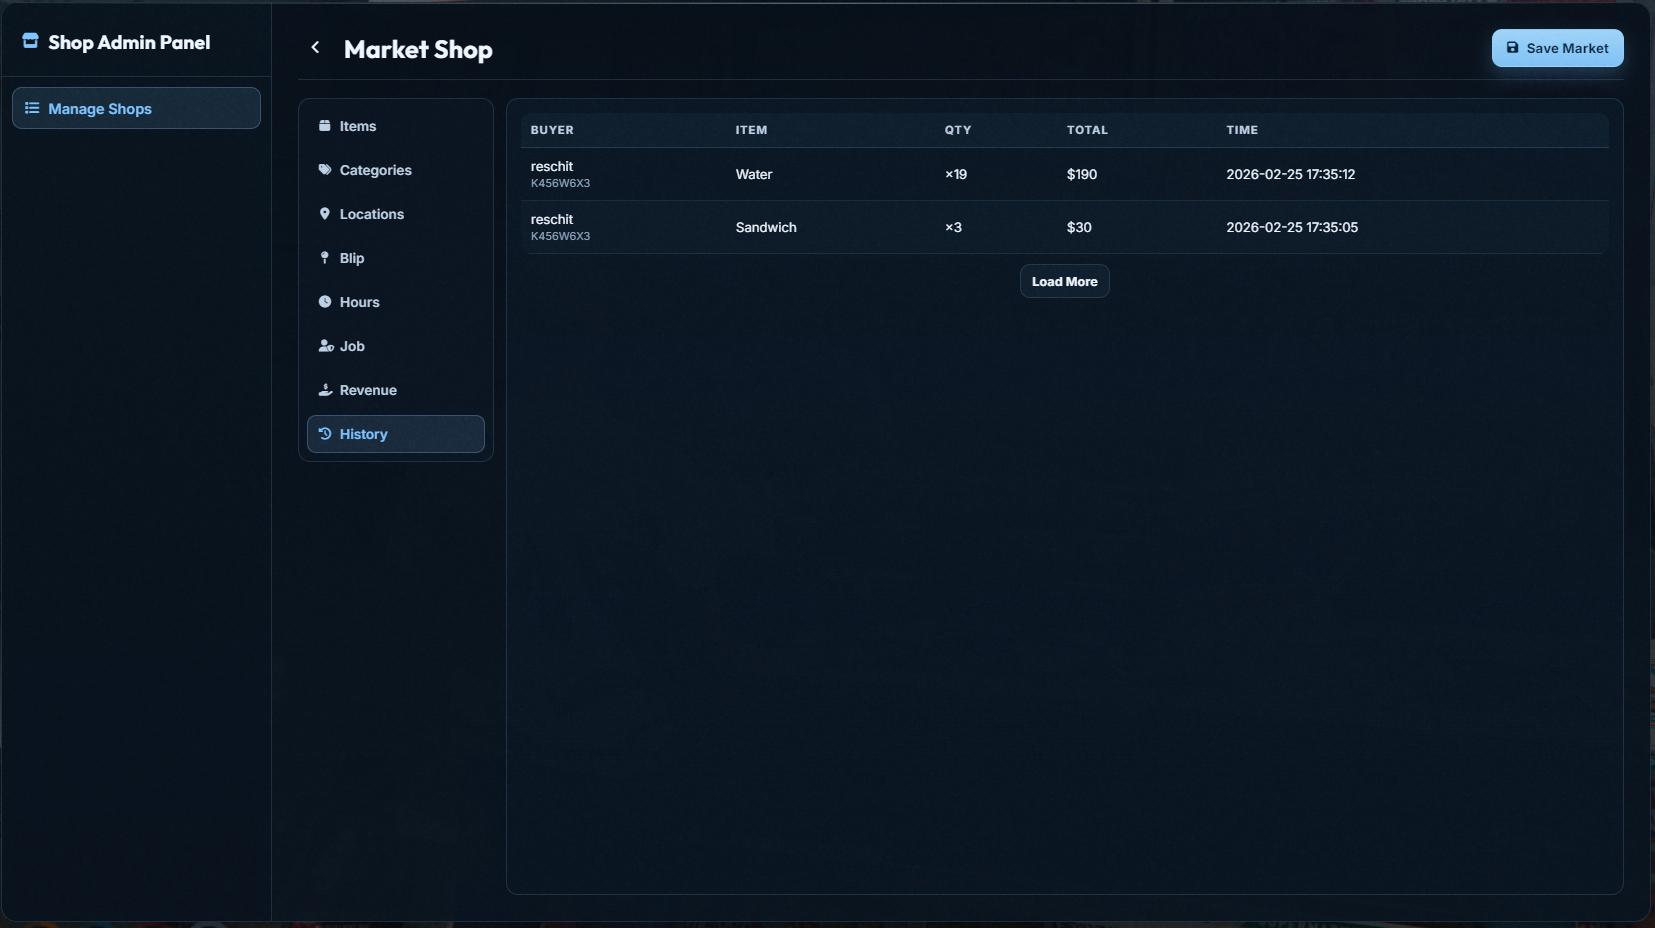The height and width of the screenshot is (928, 1655).
Task: Click the tags icon next to Categories
Action: coord(325,170)
